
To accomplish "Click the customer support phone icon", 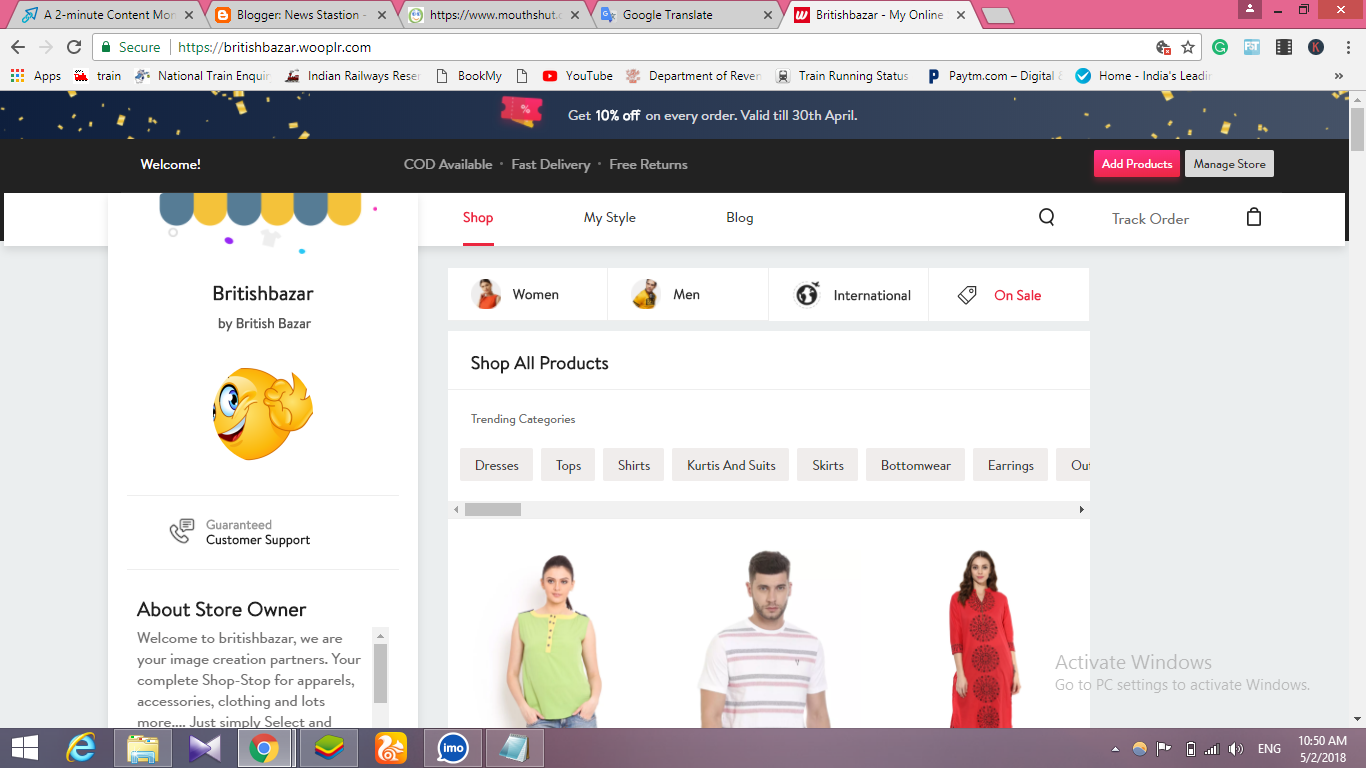I will point(182,531).
